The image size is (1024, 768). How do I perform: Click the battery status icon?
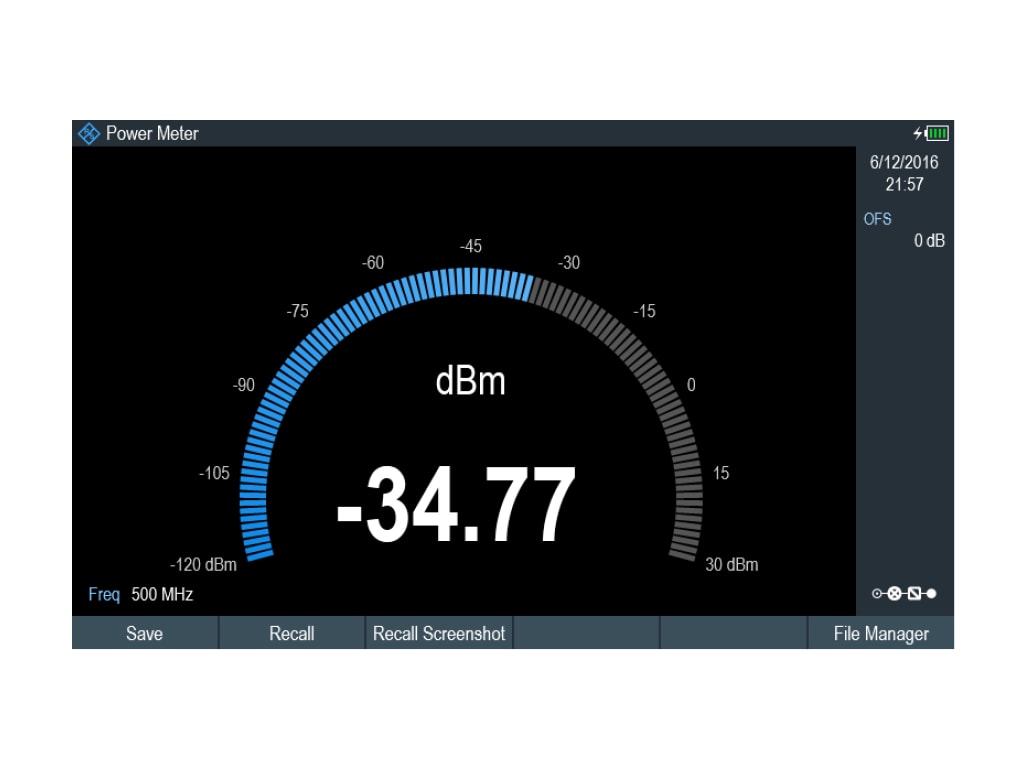pyautogui.click(x=938, y=133)
